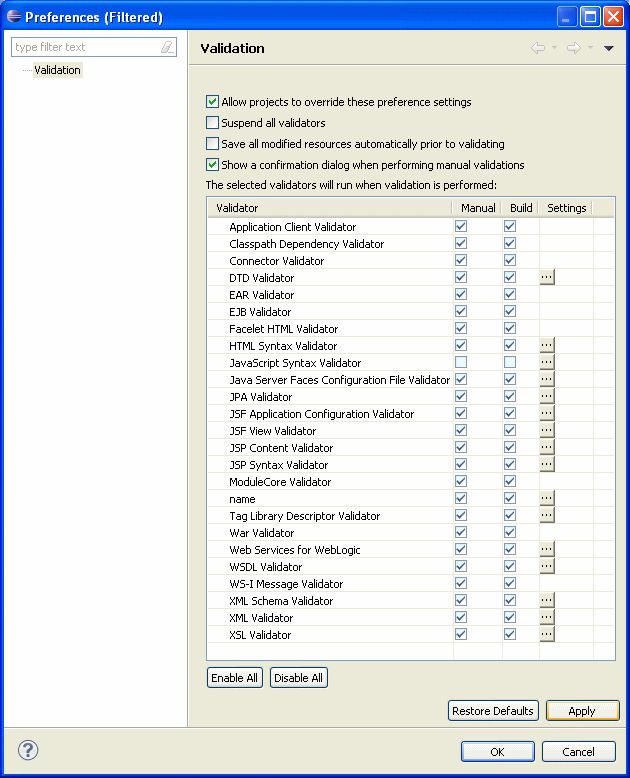Click the forward navigation arrow icon
Screen dimensions: 630x778
pos(574,48)
